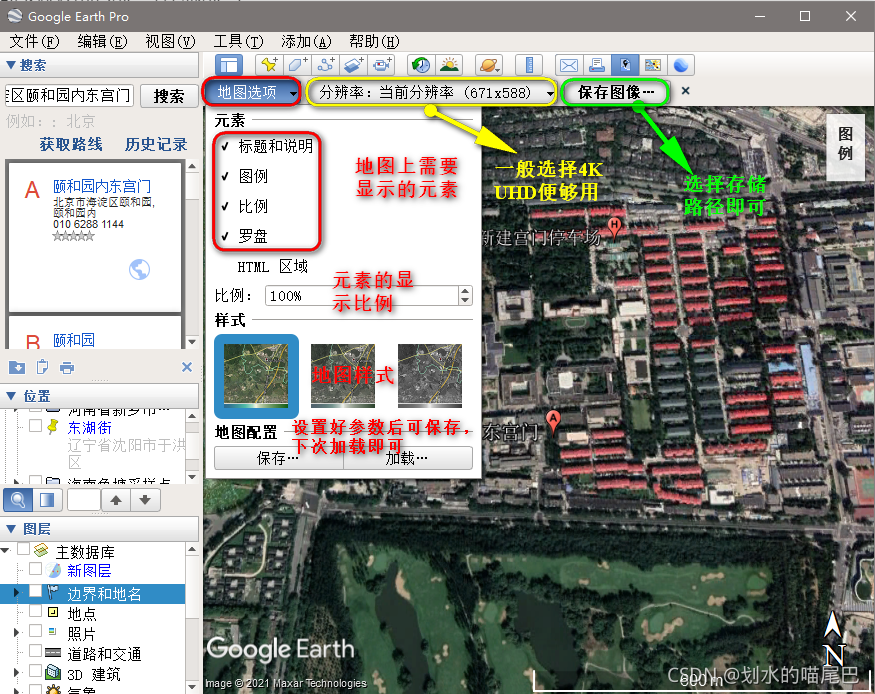
Task: Expand the 照片 tree node
Action: coord(16,632)
